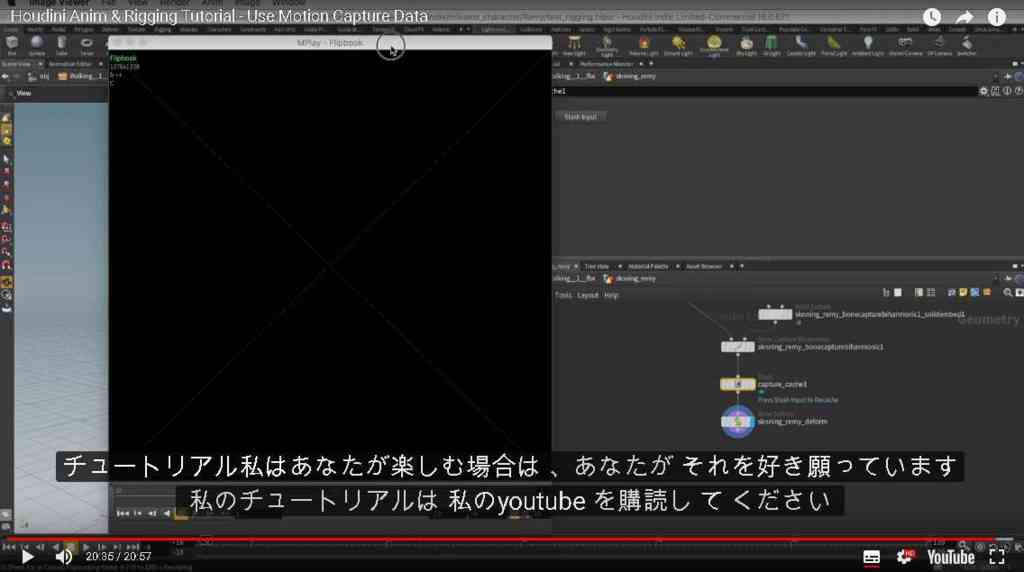
Task: Click the Stash Input button
Action: (580, 117)
